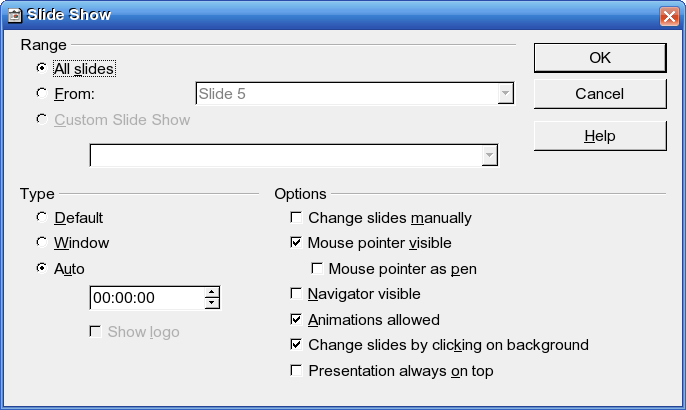The width and height of the screenshot is (686, 410).
Task: Select the From range radio button
Action: click(42, 93)
